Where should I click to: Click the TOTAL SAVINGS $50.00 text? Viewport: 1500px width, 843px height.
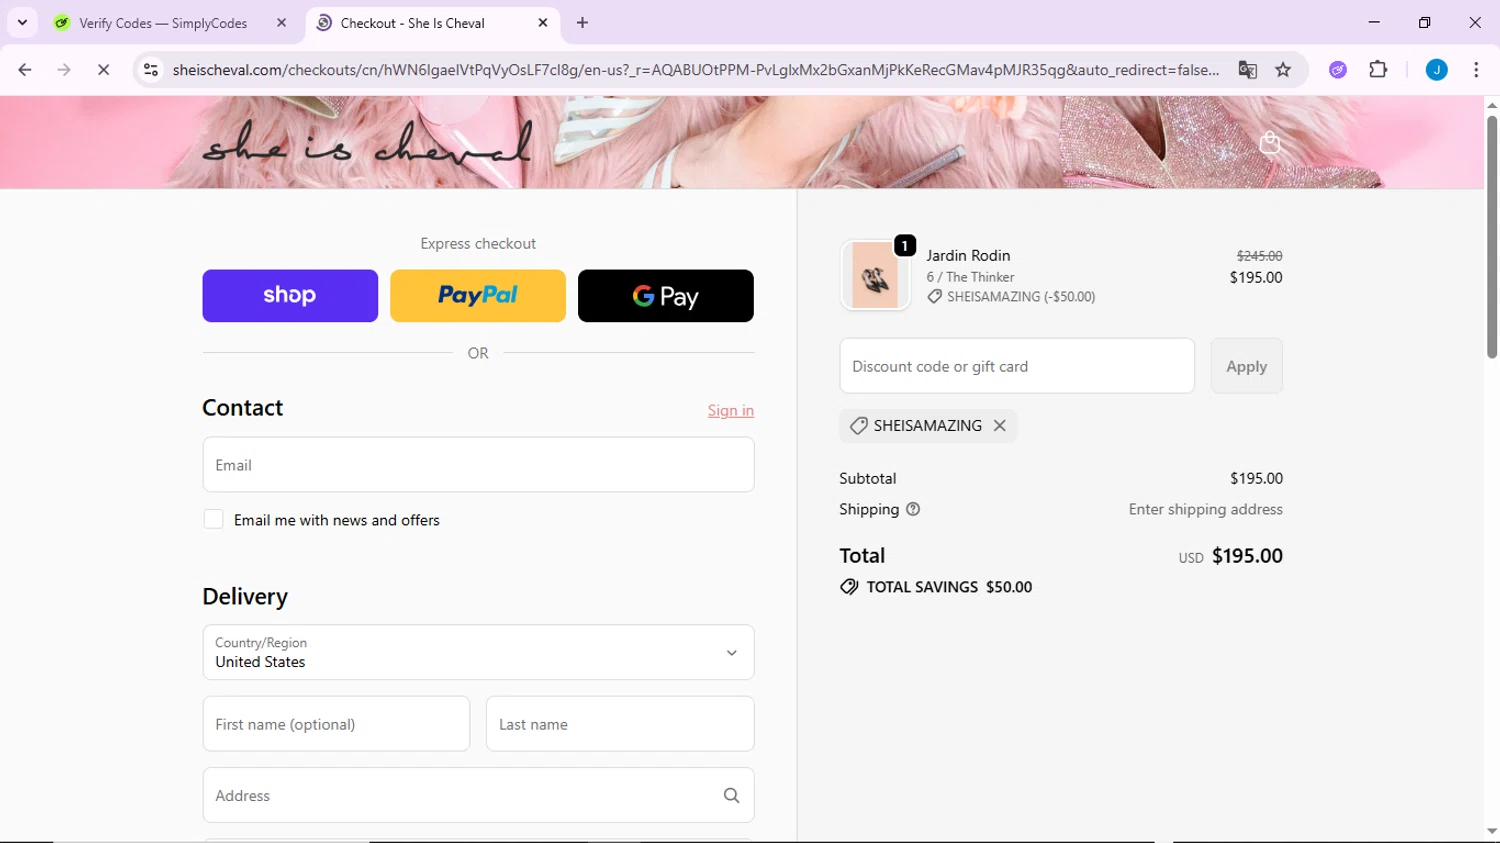click(x=949, y=587)
